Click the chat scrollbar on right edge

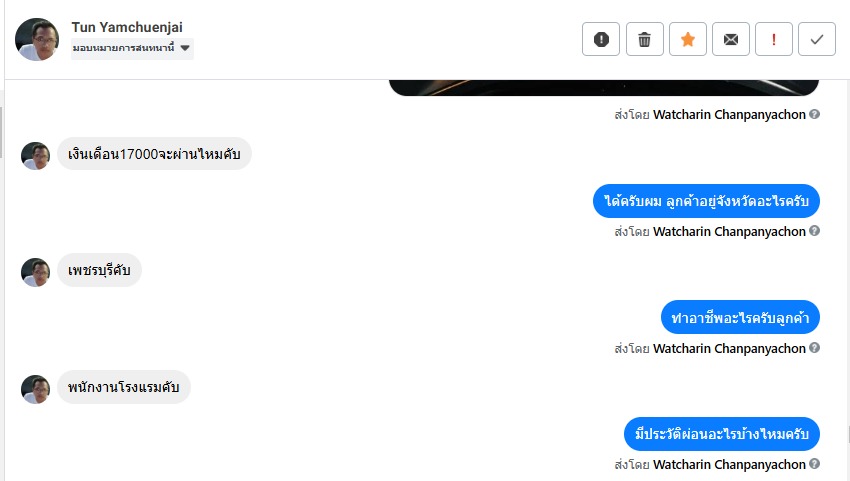(x=848, y=434)
